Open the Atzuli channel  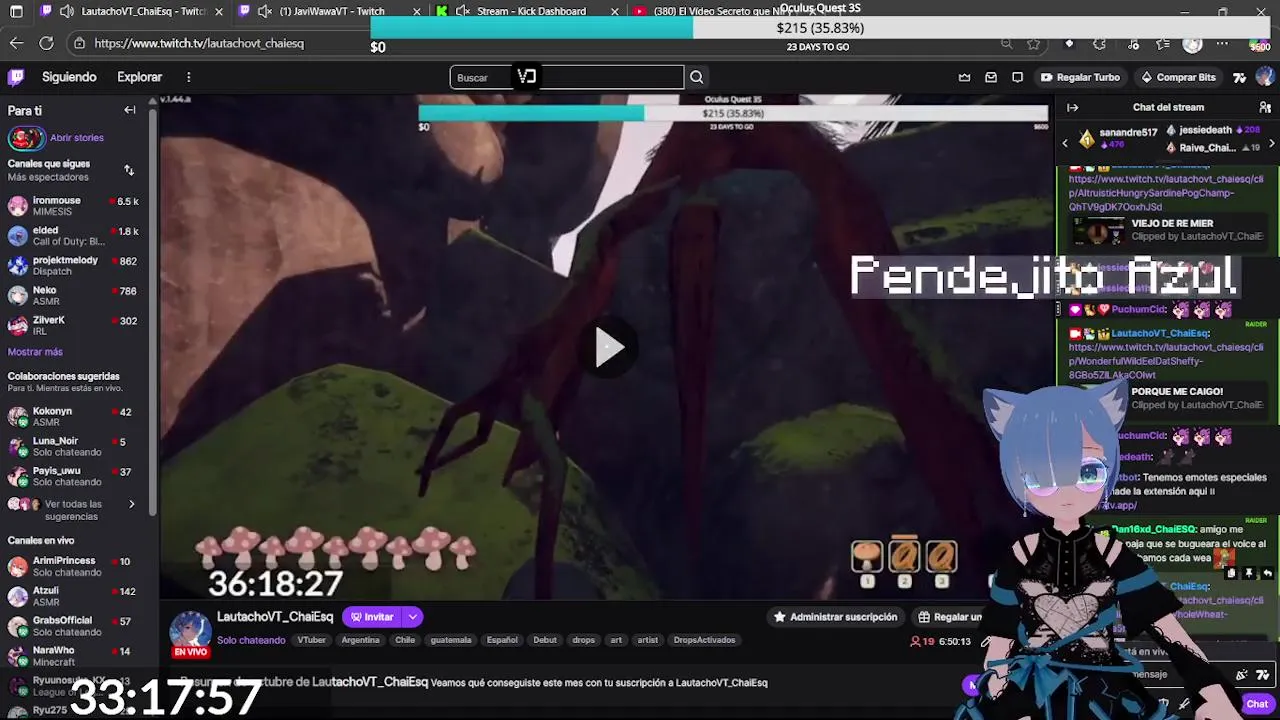click(x=75, y=596)
